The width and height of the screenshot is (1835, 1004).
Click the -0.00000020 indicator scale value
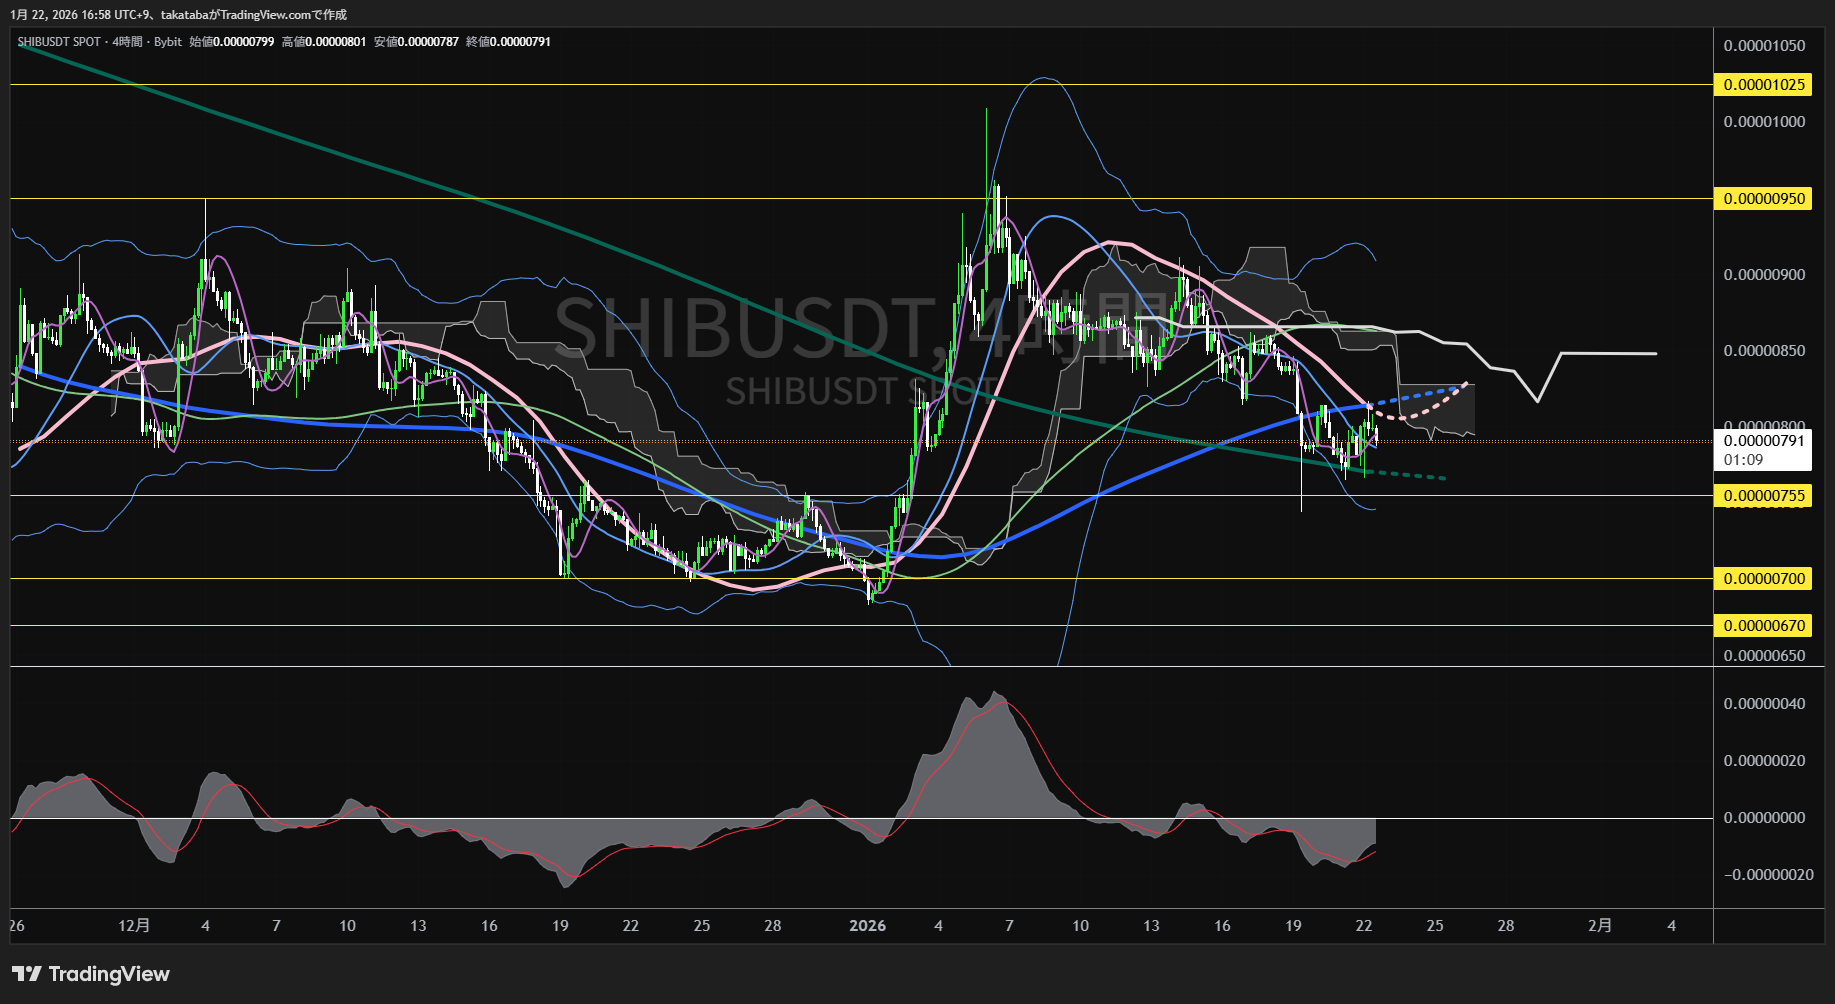tap(1767, 875)
